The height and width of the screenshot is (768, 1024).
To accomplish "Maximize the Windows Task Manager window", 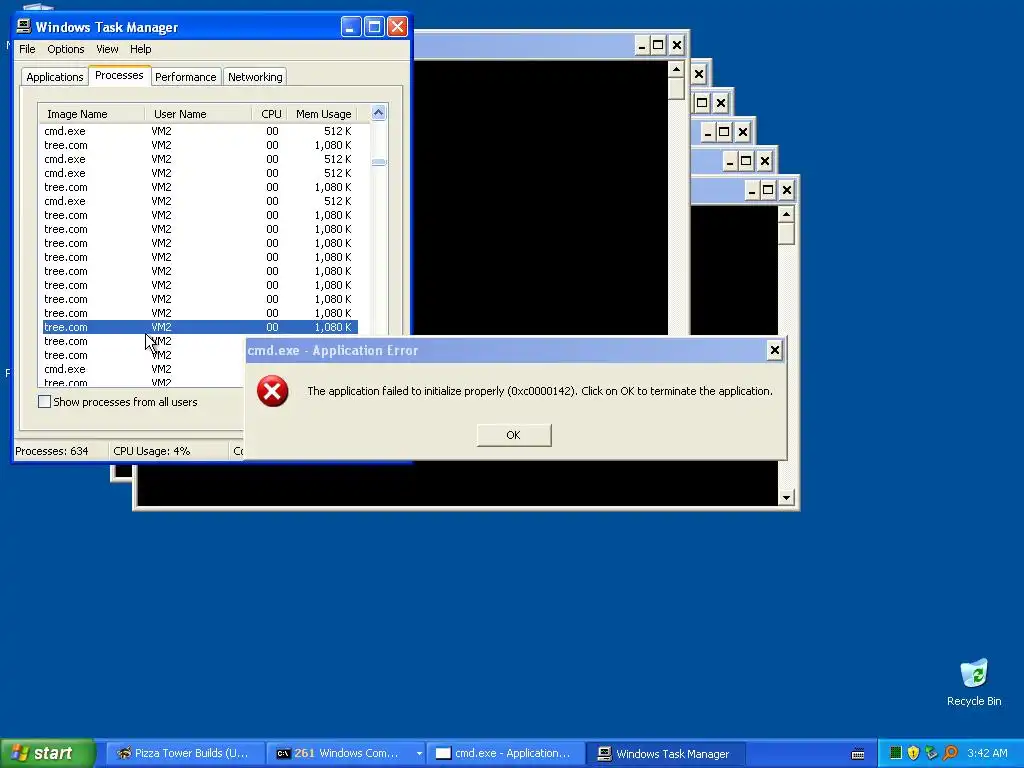I will click(374, 27).
